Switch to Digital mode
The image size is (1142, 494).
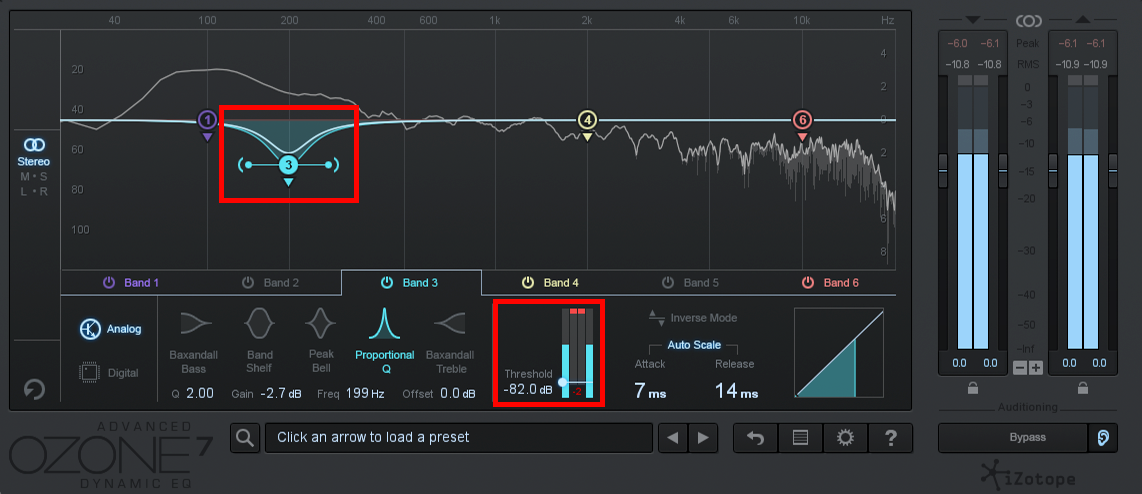tap(109, 373)
